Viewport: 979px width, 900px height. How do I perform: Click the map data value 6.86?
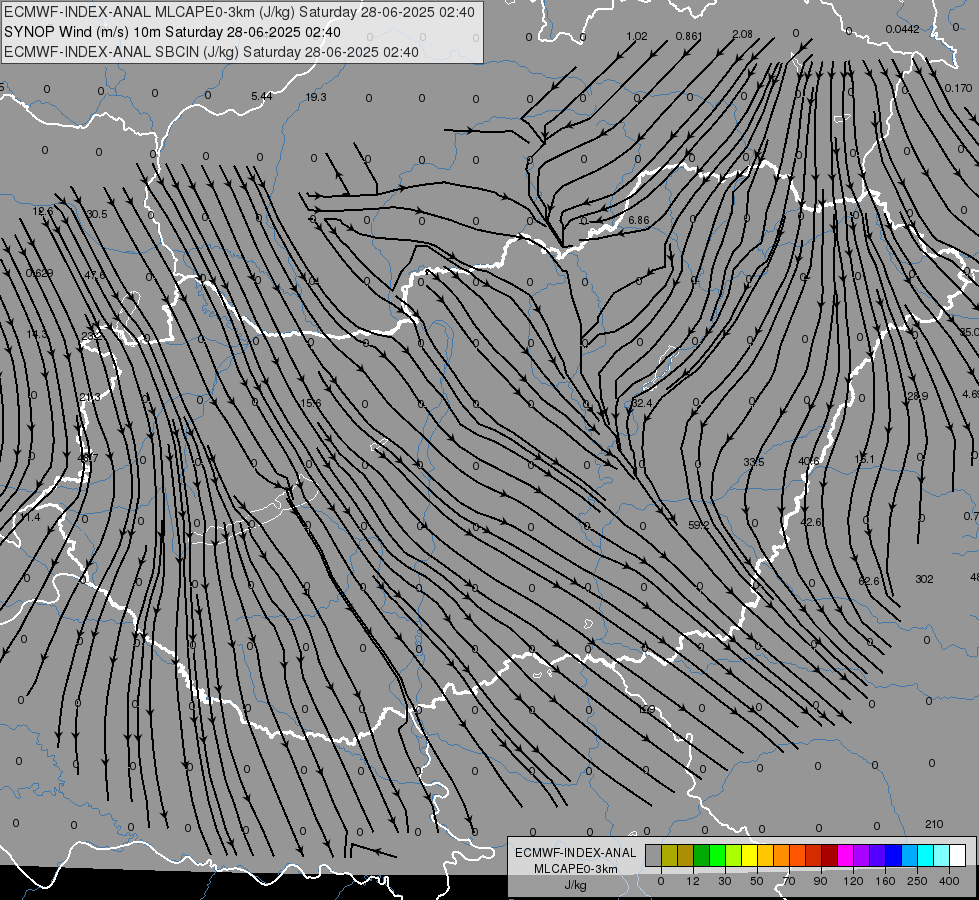coord(639,220)
